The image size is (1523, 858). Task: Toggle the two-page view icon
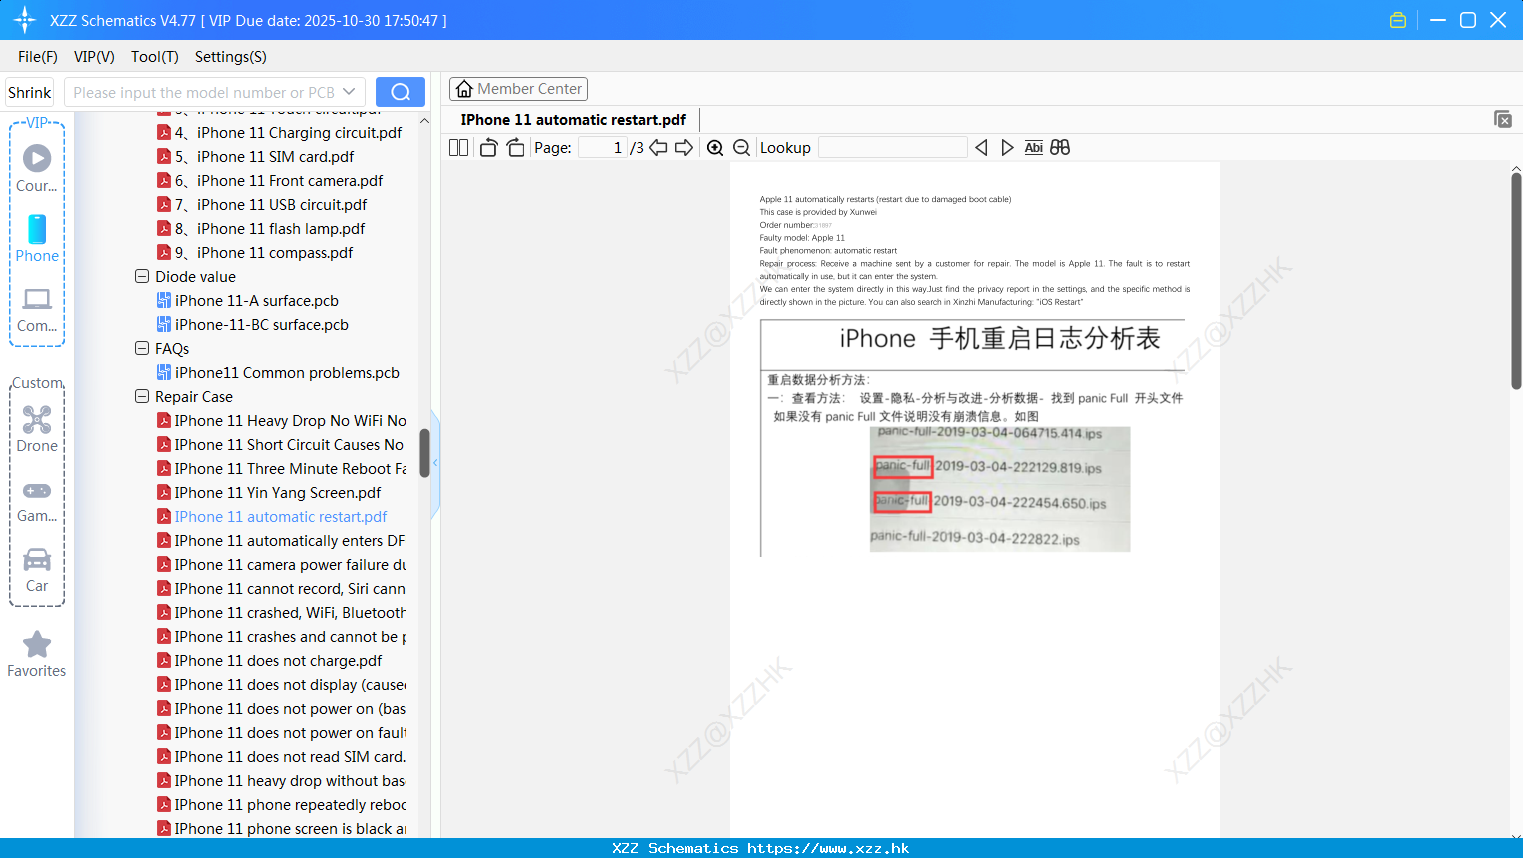tap(458, 147)
